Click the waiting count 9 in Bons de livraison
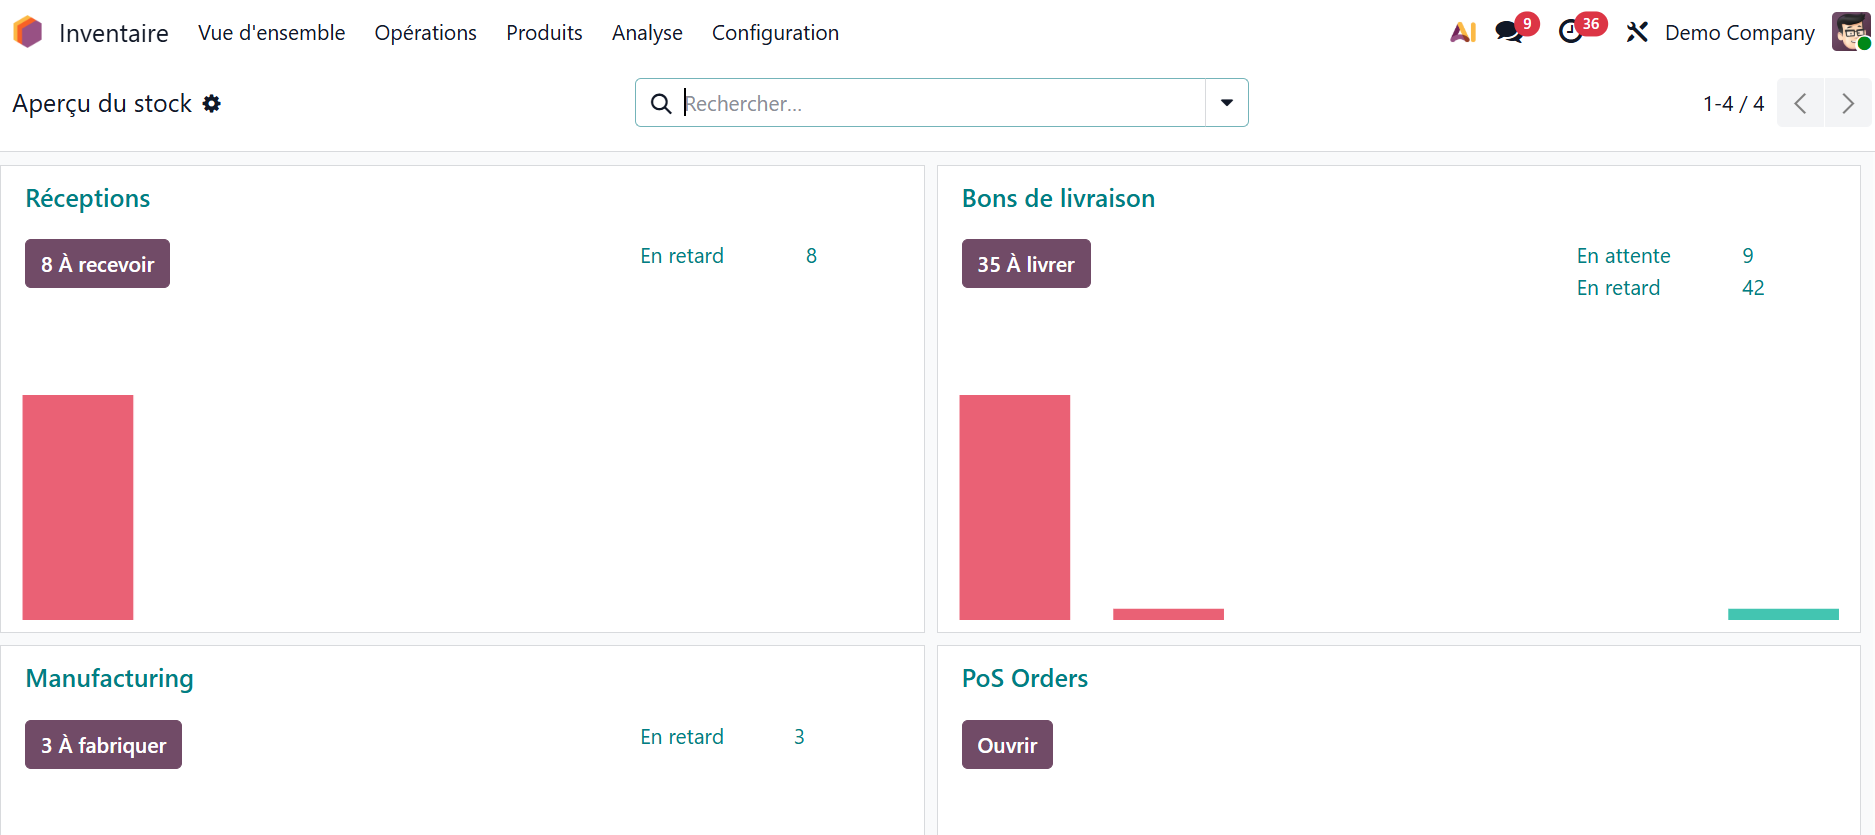The height and width of the screenshot is (835, 1875). pos(1748,256)
